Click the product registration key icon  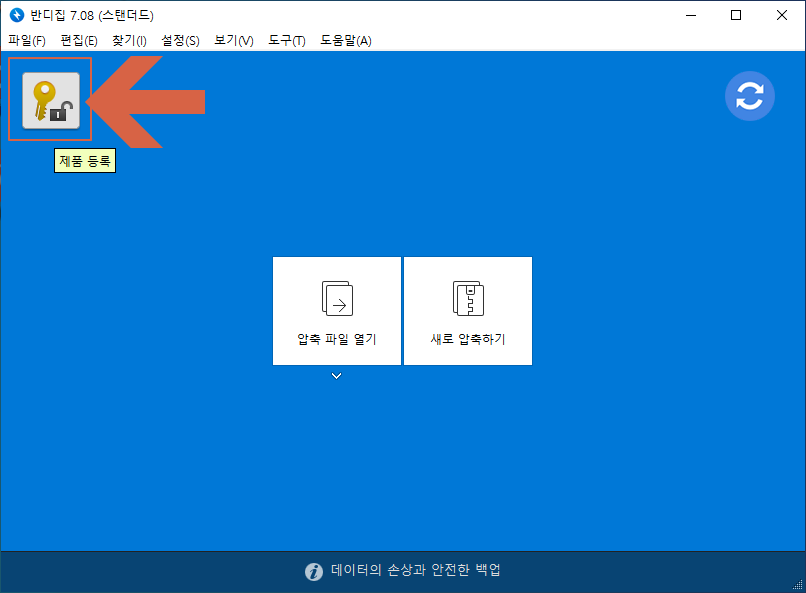pos(51,100)
